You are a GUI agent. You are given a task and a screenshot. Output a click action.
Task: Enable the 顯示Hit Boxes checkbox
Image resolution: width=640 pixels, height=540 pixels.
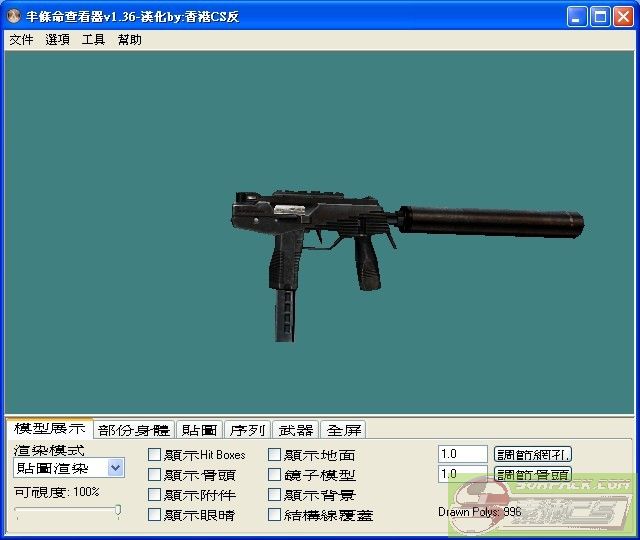[x=154, y=455]
